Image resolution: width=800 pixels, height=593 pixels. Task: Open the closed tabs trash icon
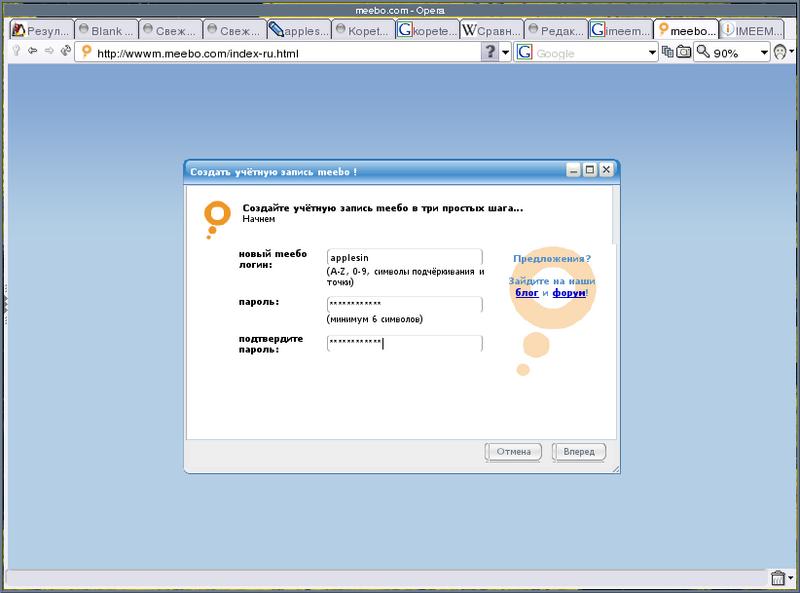[x=778, y=578]
